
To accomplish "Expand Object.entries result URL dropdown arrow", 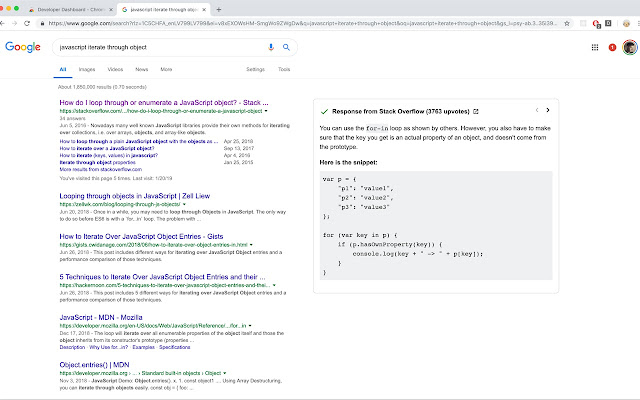I will (224, 373).
